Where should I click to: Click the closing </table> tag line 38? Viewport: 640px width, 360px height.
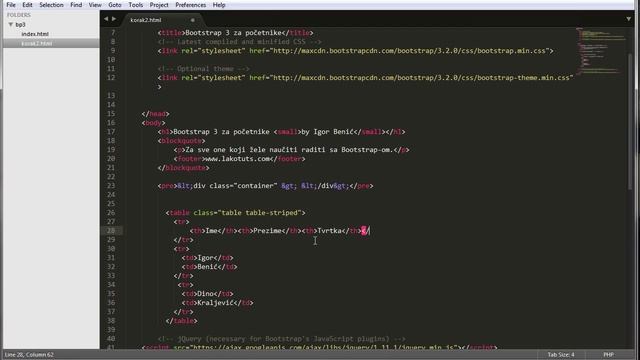(182, 321)
